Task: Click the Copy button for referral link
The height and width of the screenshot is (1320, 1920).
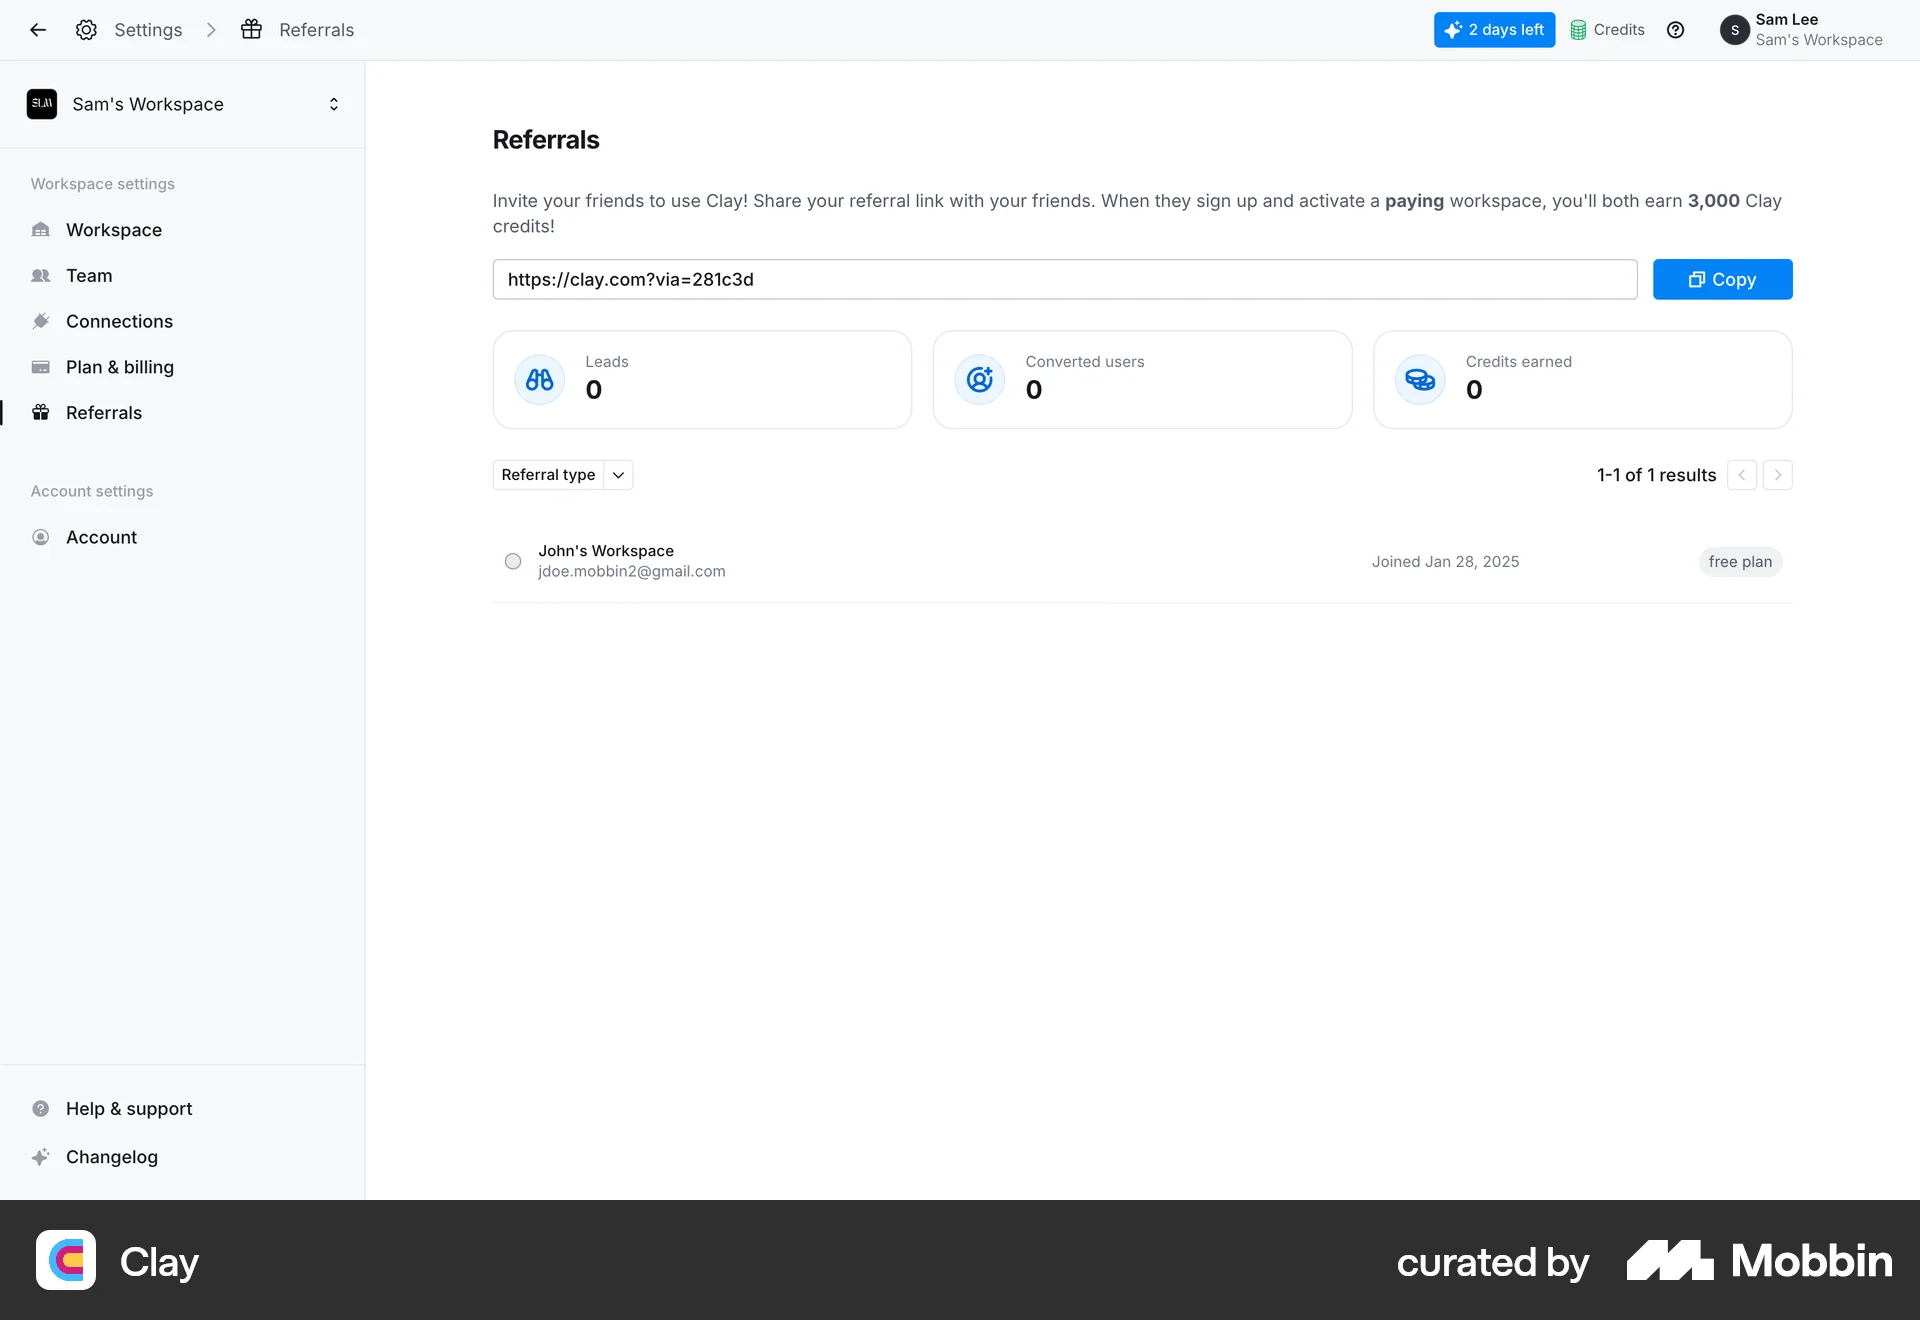Action: coord(1722,279)
